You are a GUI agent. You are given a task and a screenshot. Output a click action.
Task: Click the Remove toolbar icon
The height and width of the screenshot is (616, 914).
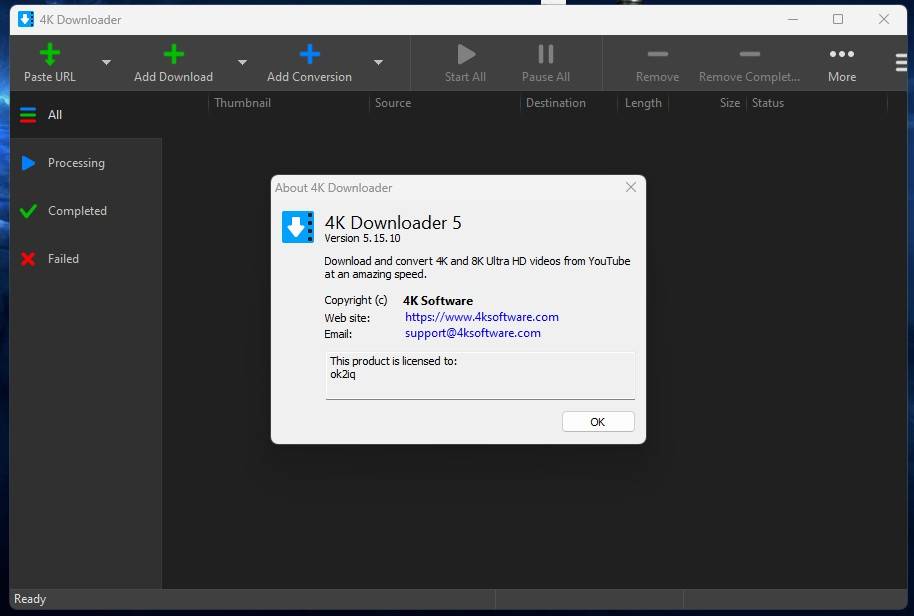[x=658, y=54]
